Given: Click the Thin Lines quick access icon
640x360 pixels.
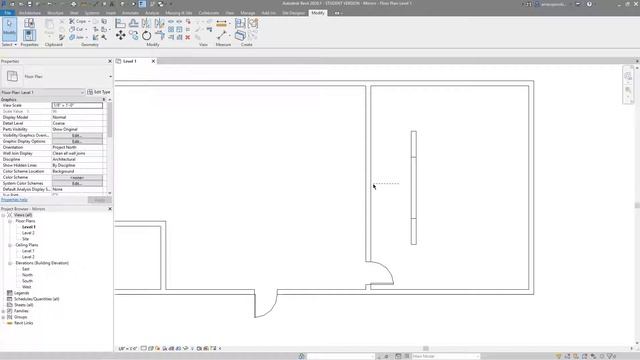Looking at the screenshot, I should tap(142, 4).
